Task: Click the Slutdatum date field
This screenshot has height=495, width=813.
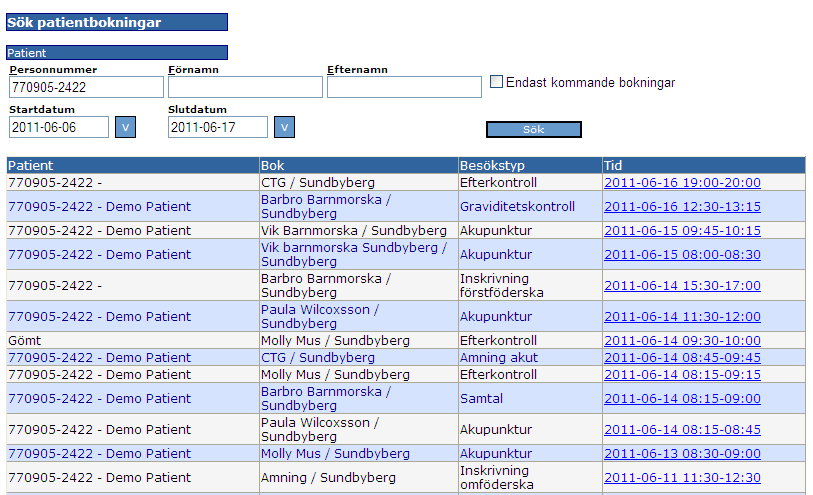Action: point(218,127)
